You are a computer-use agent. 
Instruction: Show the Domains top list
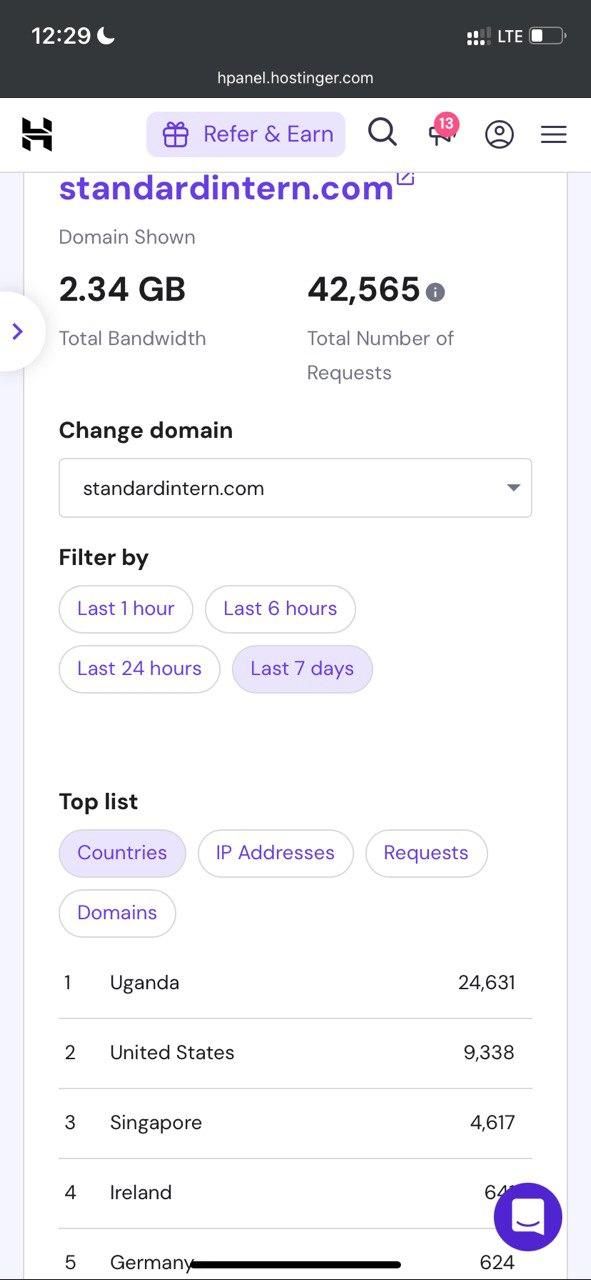pyautogui.click(x=117, y=913)
